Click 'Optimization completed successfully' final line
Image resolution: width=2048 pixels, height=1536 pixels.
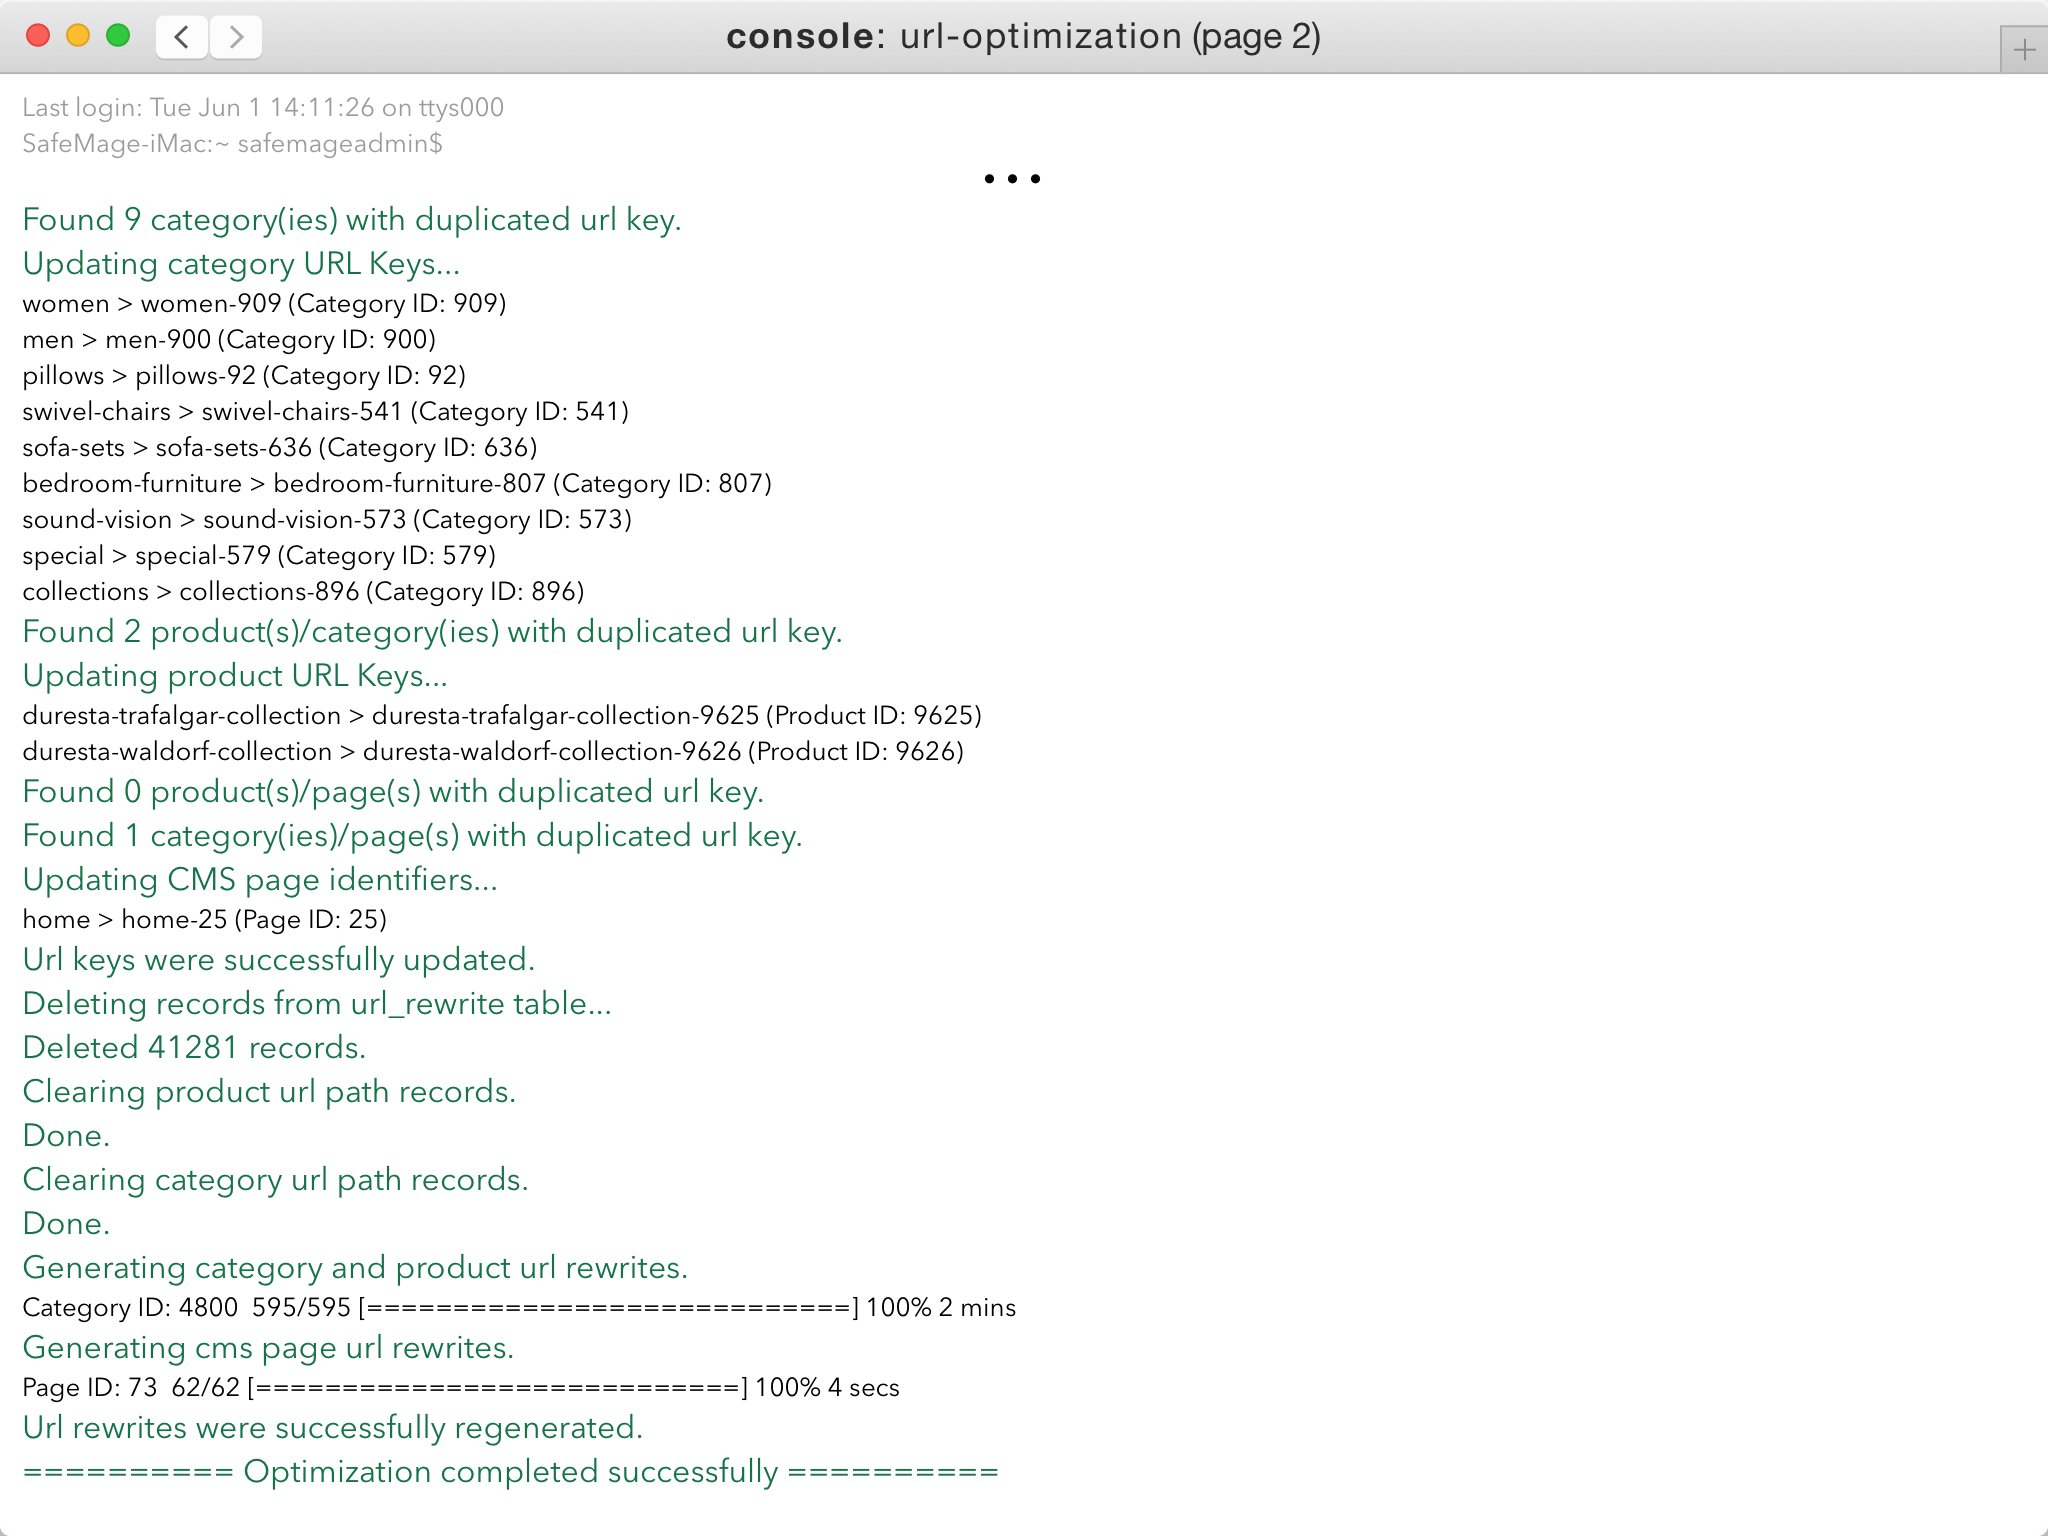coord(510,1472)
